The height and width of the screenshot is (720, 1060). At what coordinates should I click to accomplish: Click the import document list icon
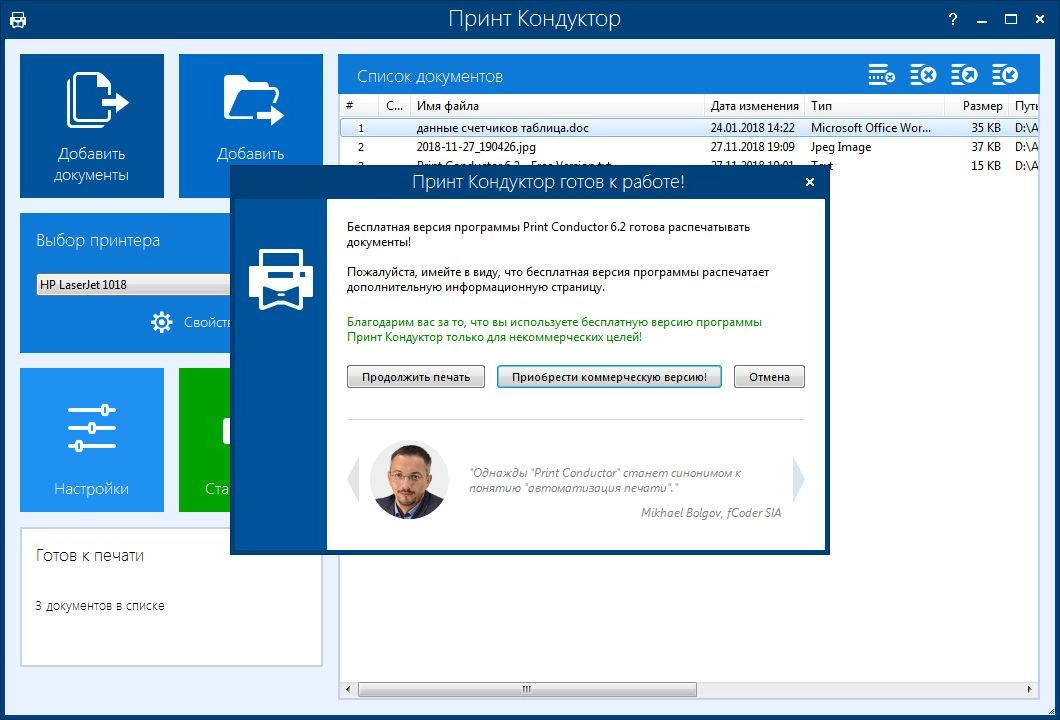tap(1005, 75)
